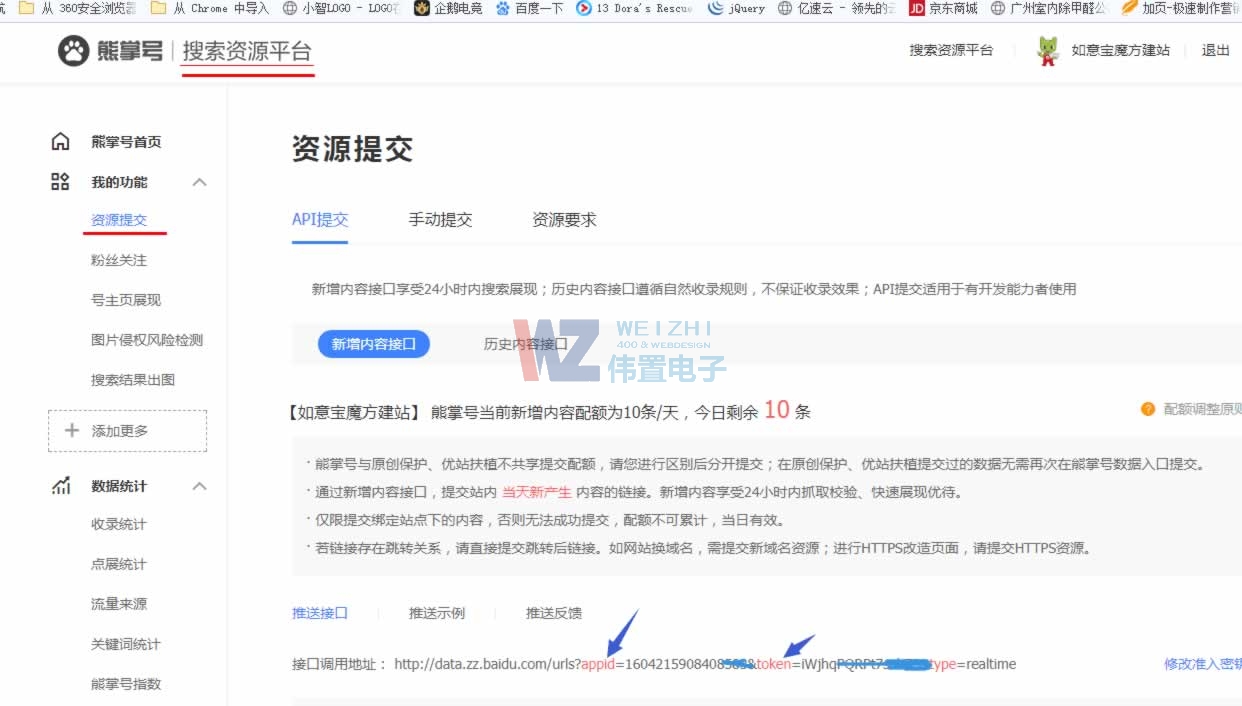The height and width of the screenshot is (706, 1242).
Task: Select the highlighted 资源提交 sidebar entry
Action: tap(126, 219)
